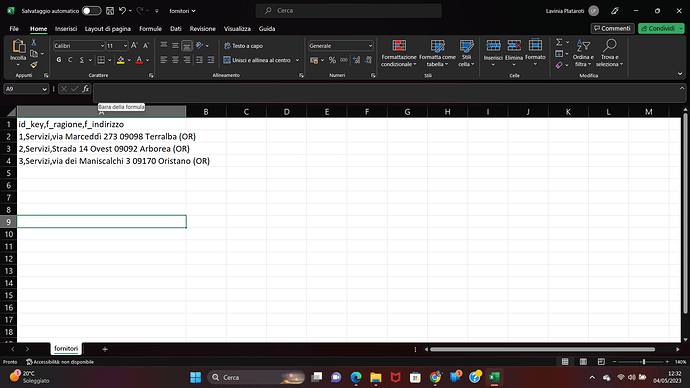The image size is (690, 388).
Task: Open the File menu
Action: click(14, 29)
